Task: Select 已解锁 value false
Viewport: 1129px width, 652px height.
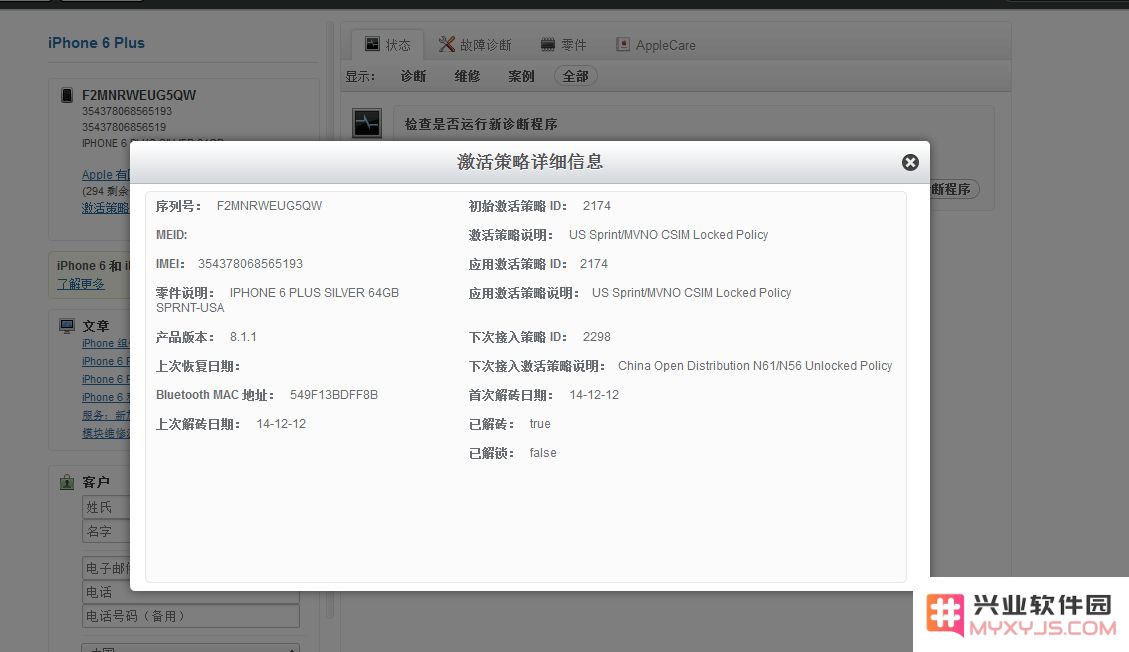Action: point(543,453)
